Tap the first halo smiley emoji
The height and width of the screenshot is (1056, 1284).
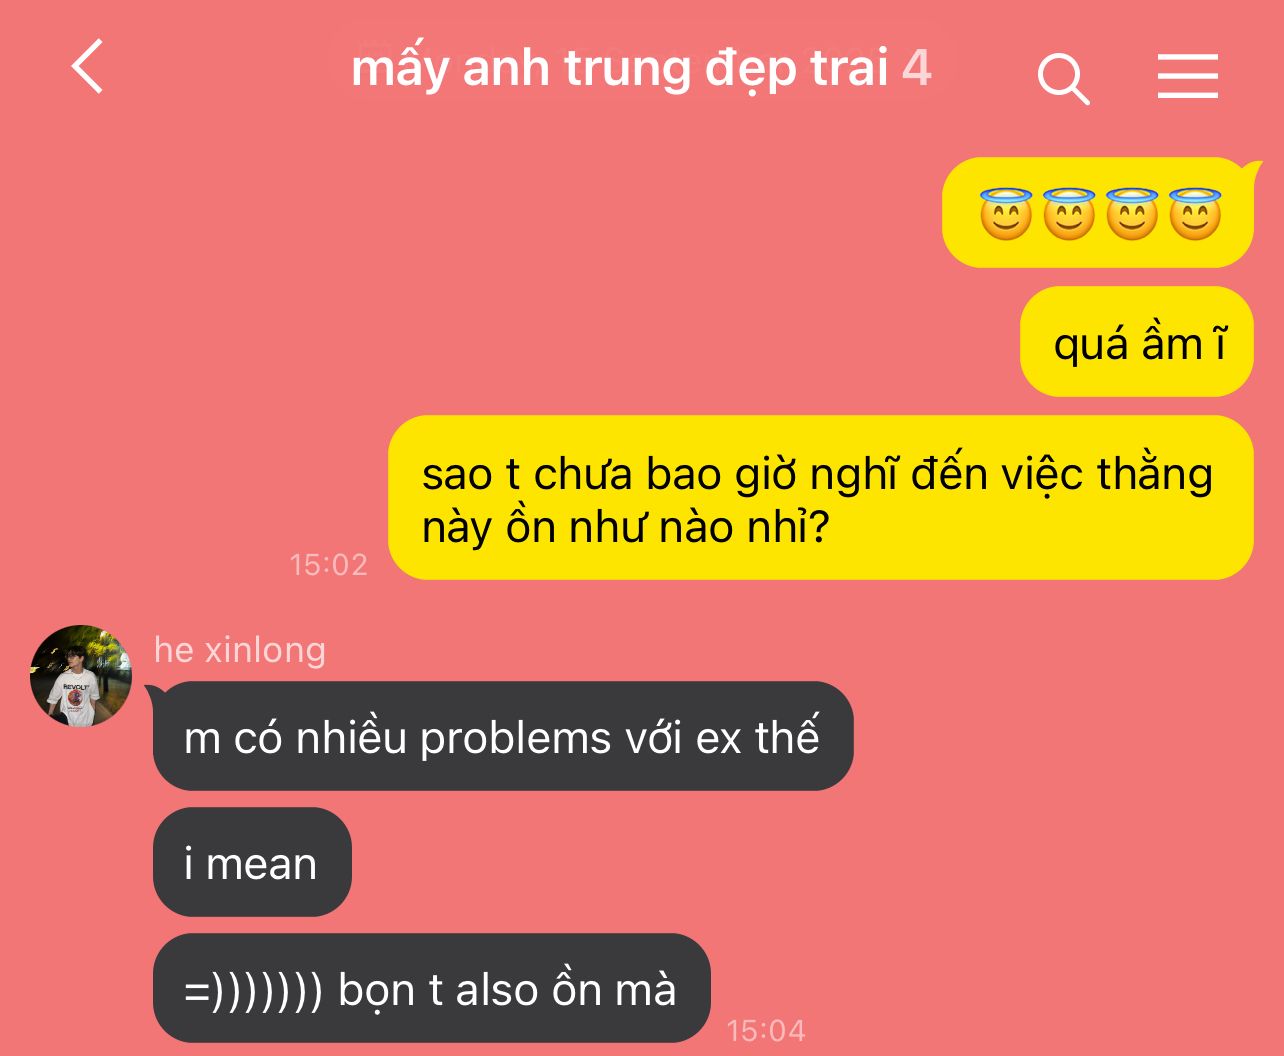[x=1005, y=213]
